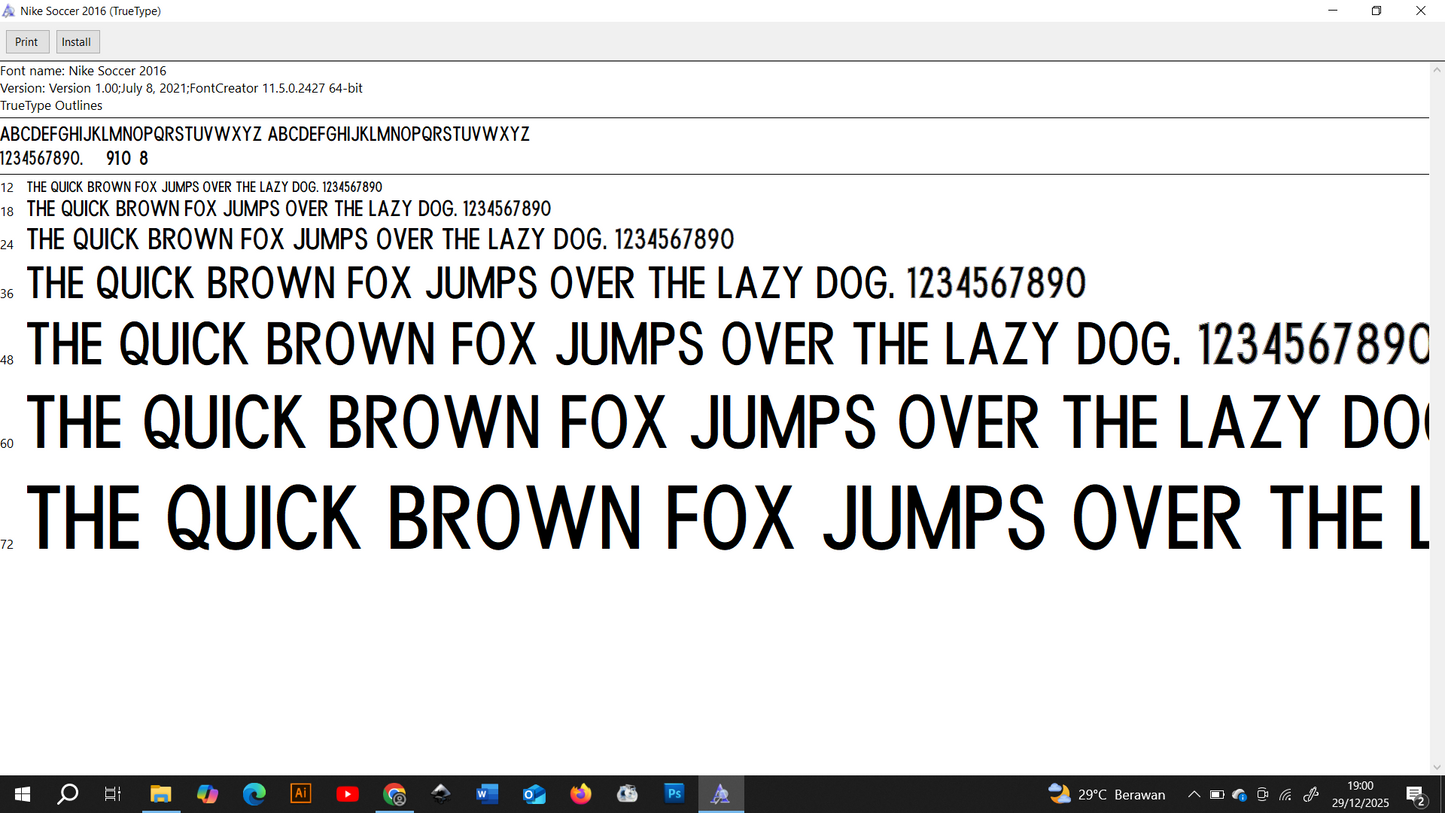Screen dimensions: 1445x813
Task: Click the size 18 label
Action: click(x=7, y=212)
